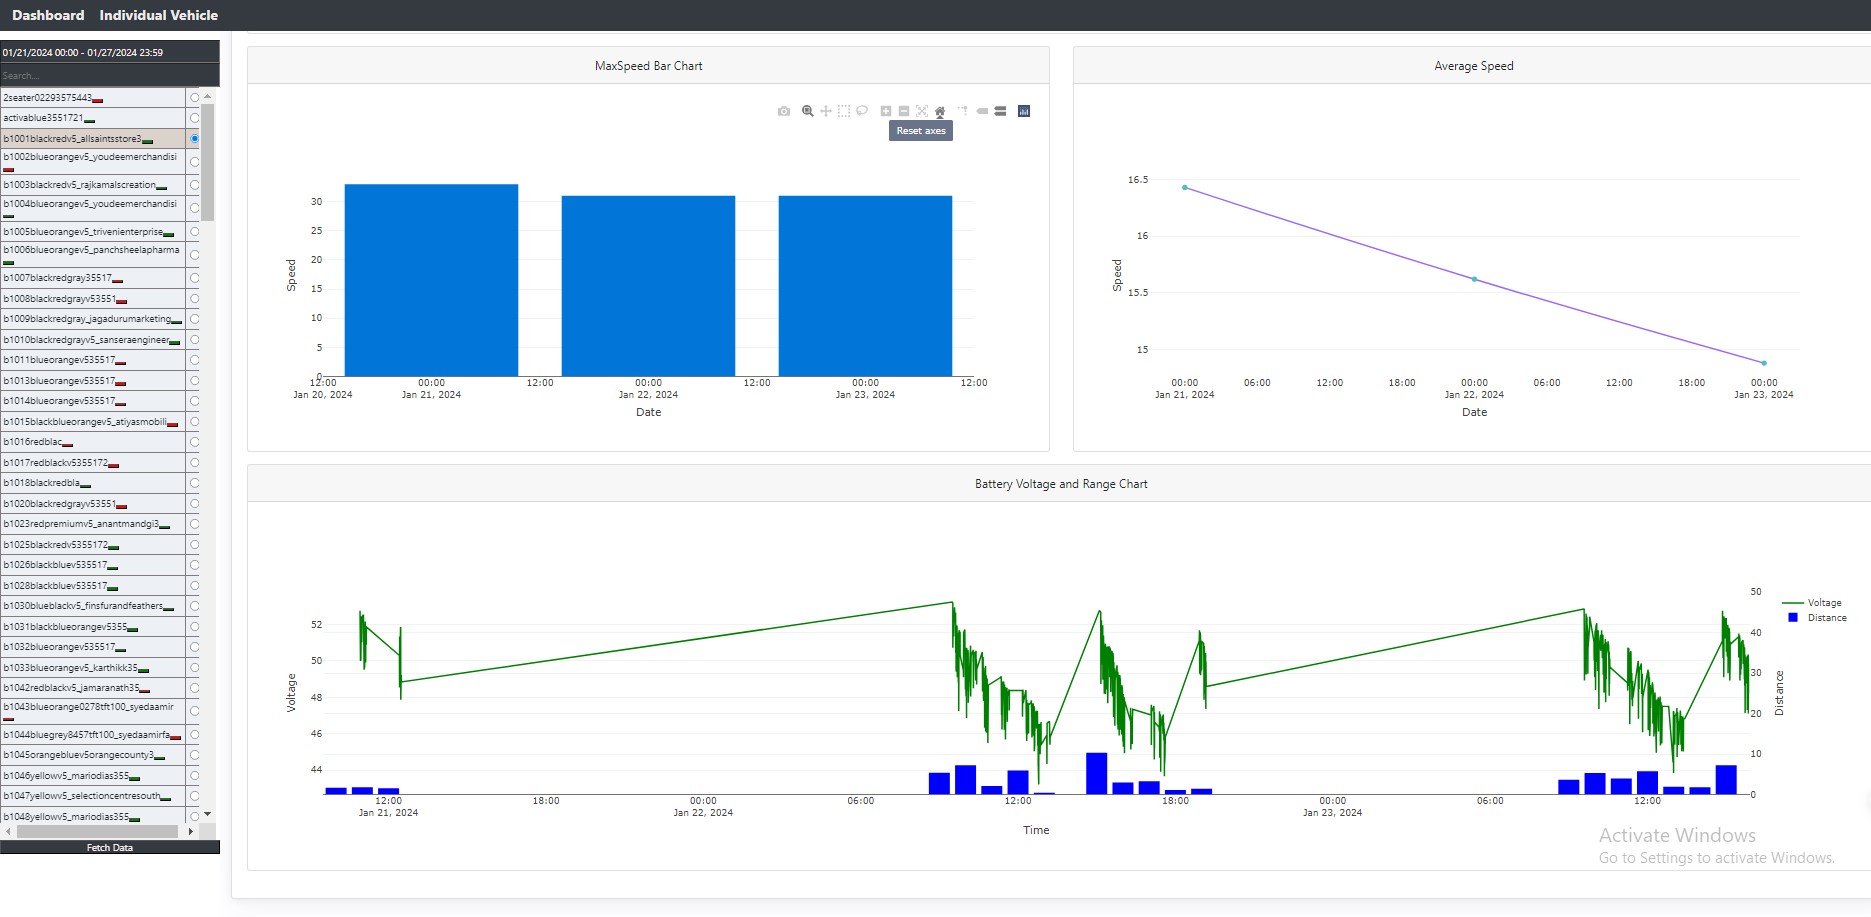Viewport: 1871px width, 917px height.
Task: Select radio button for b1046yellowv5_mariodias355
Action: (x=194, y=776)
